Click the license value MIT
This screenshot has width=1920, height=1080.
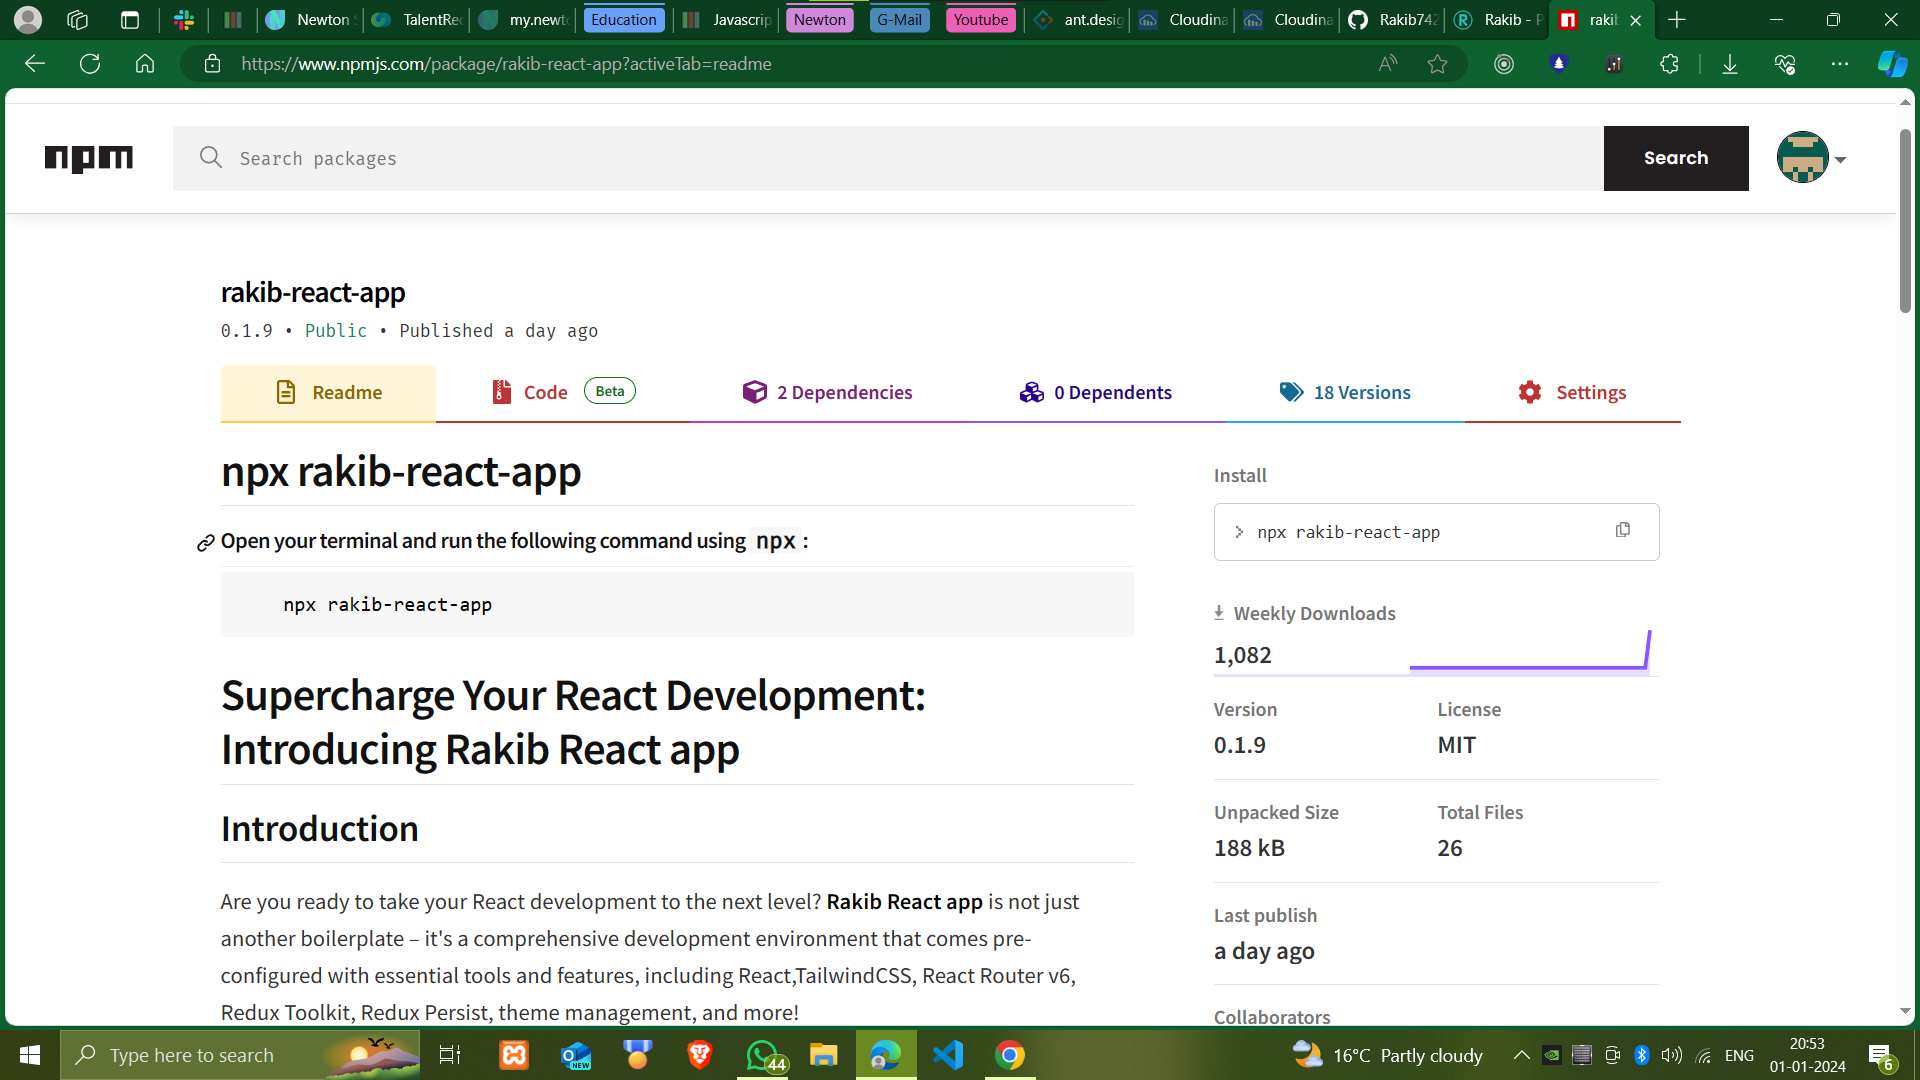point(1456,745)
